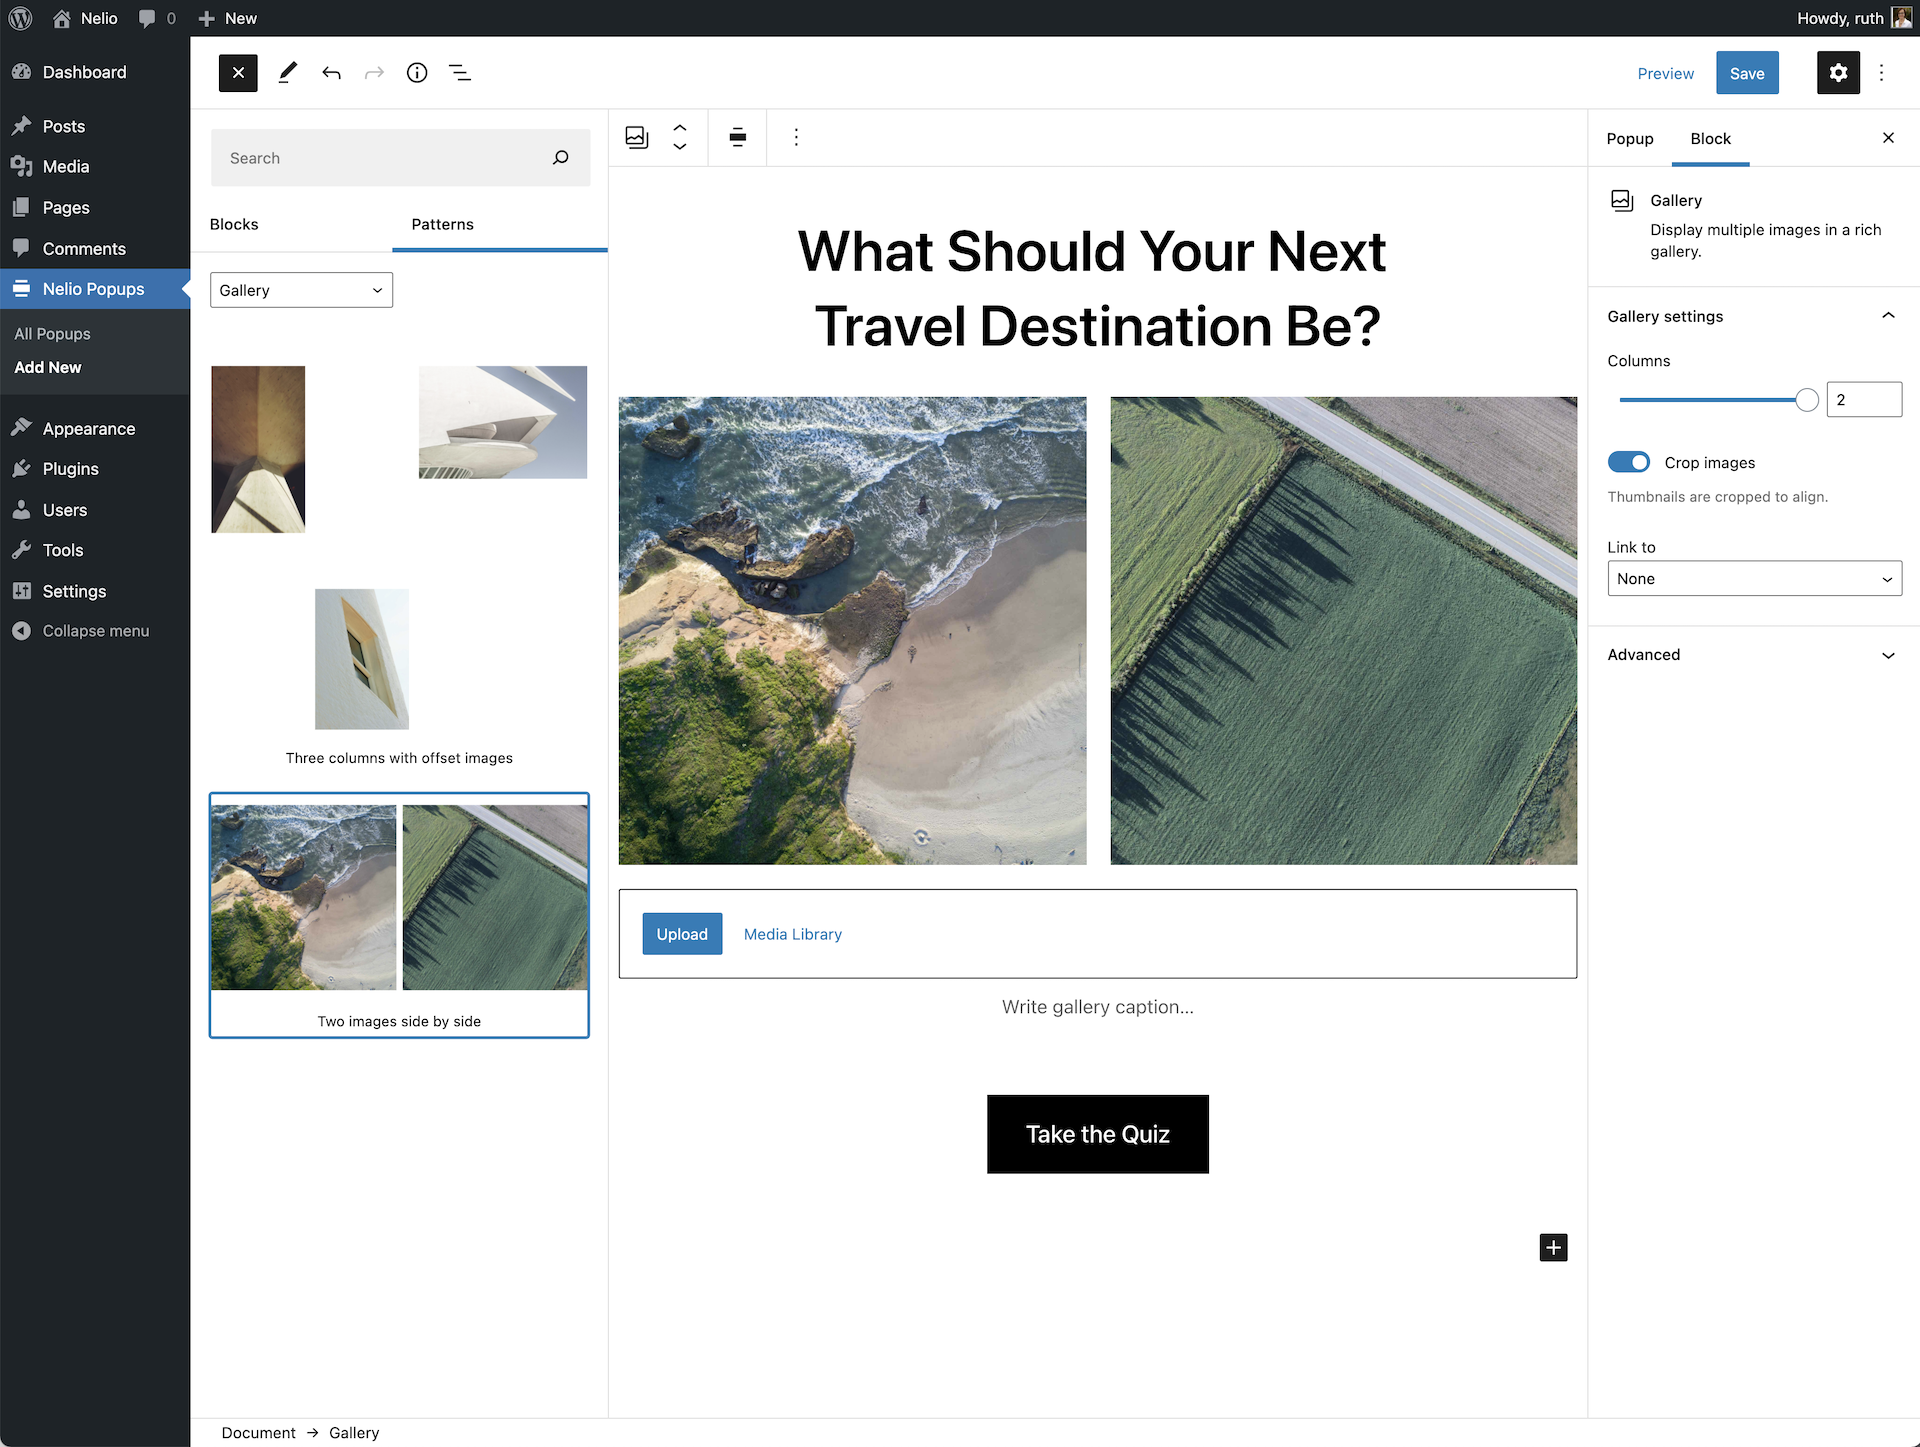Click the Gallery block type icon

point(637,137)
